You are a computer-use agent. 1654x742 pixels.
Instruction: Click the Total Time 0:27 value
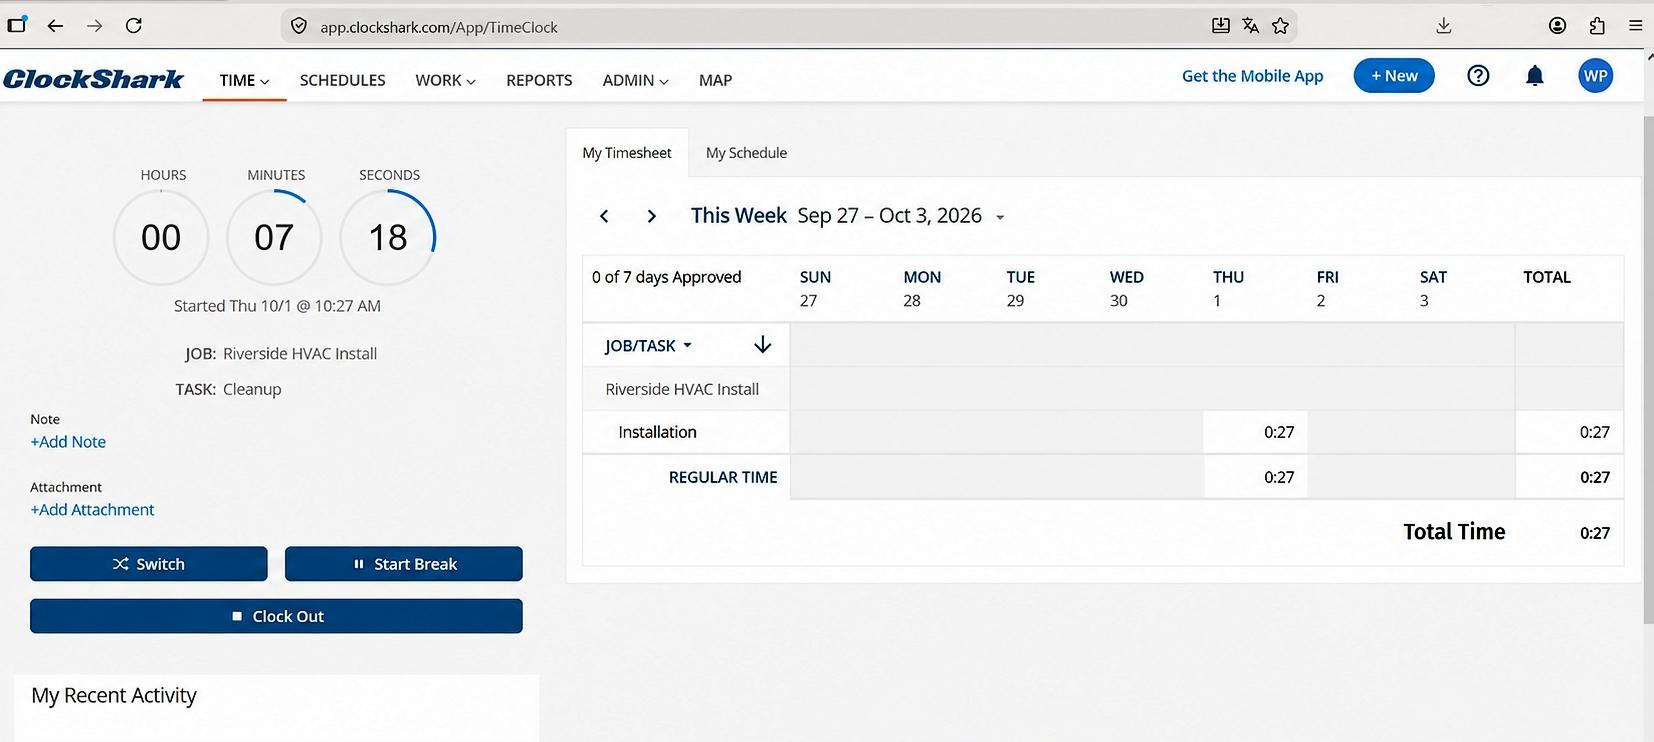click(1595, 533)
